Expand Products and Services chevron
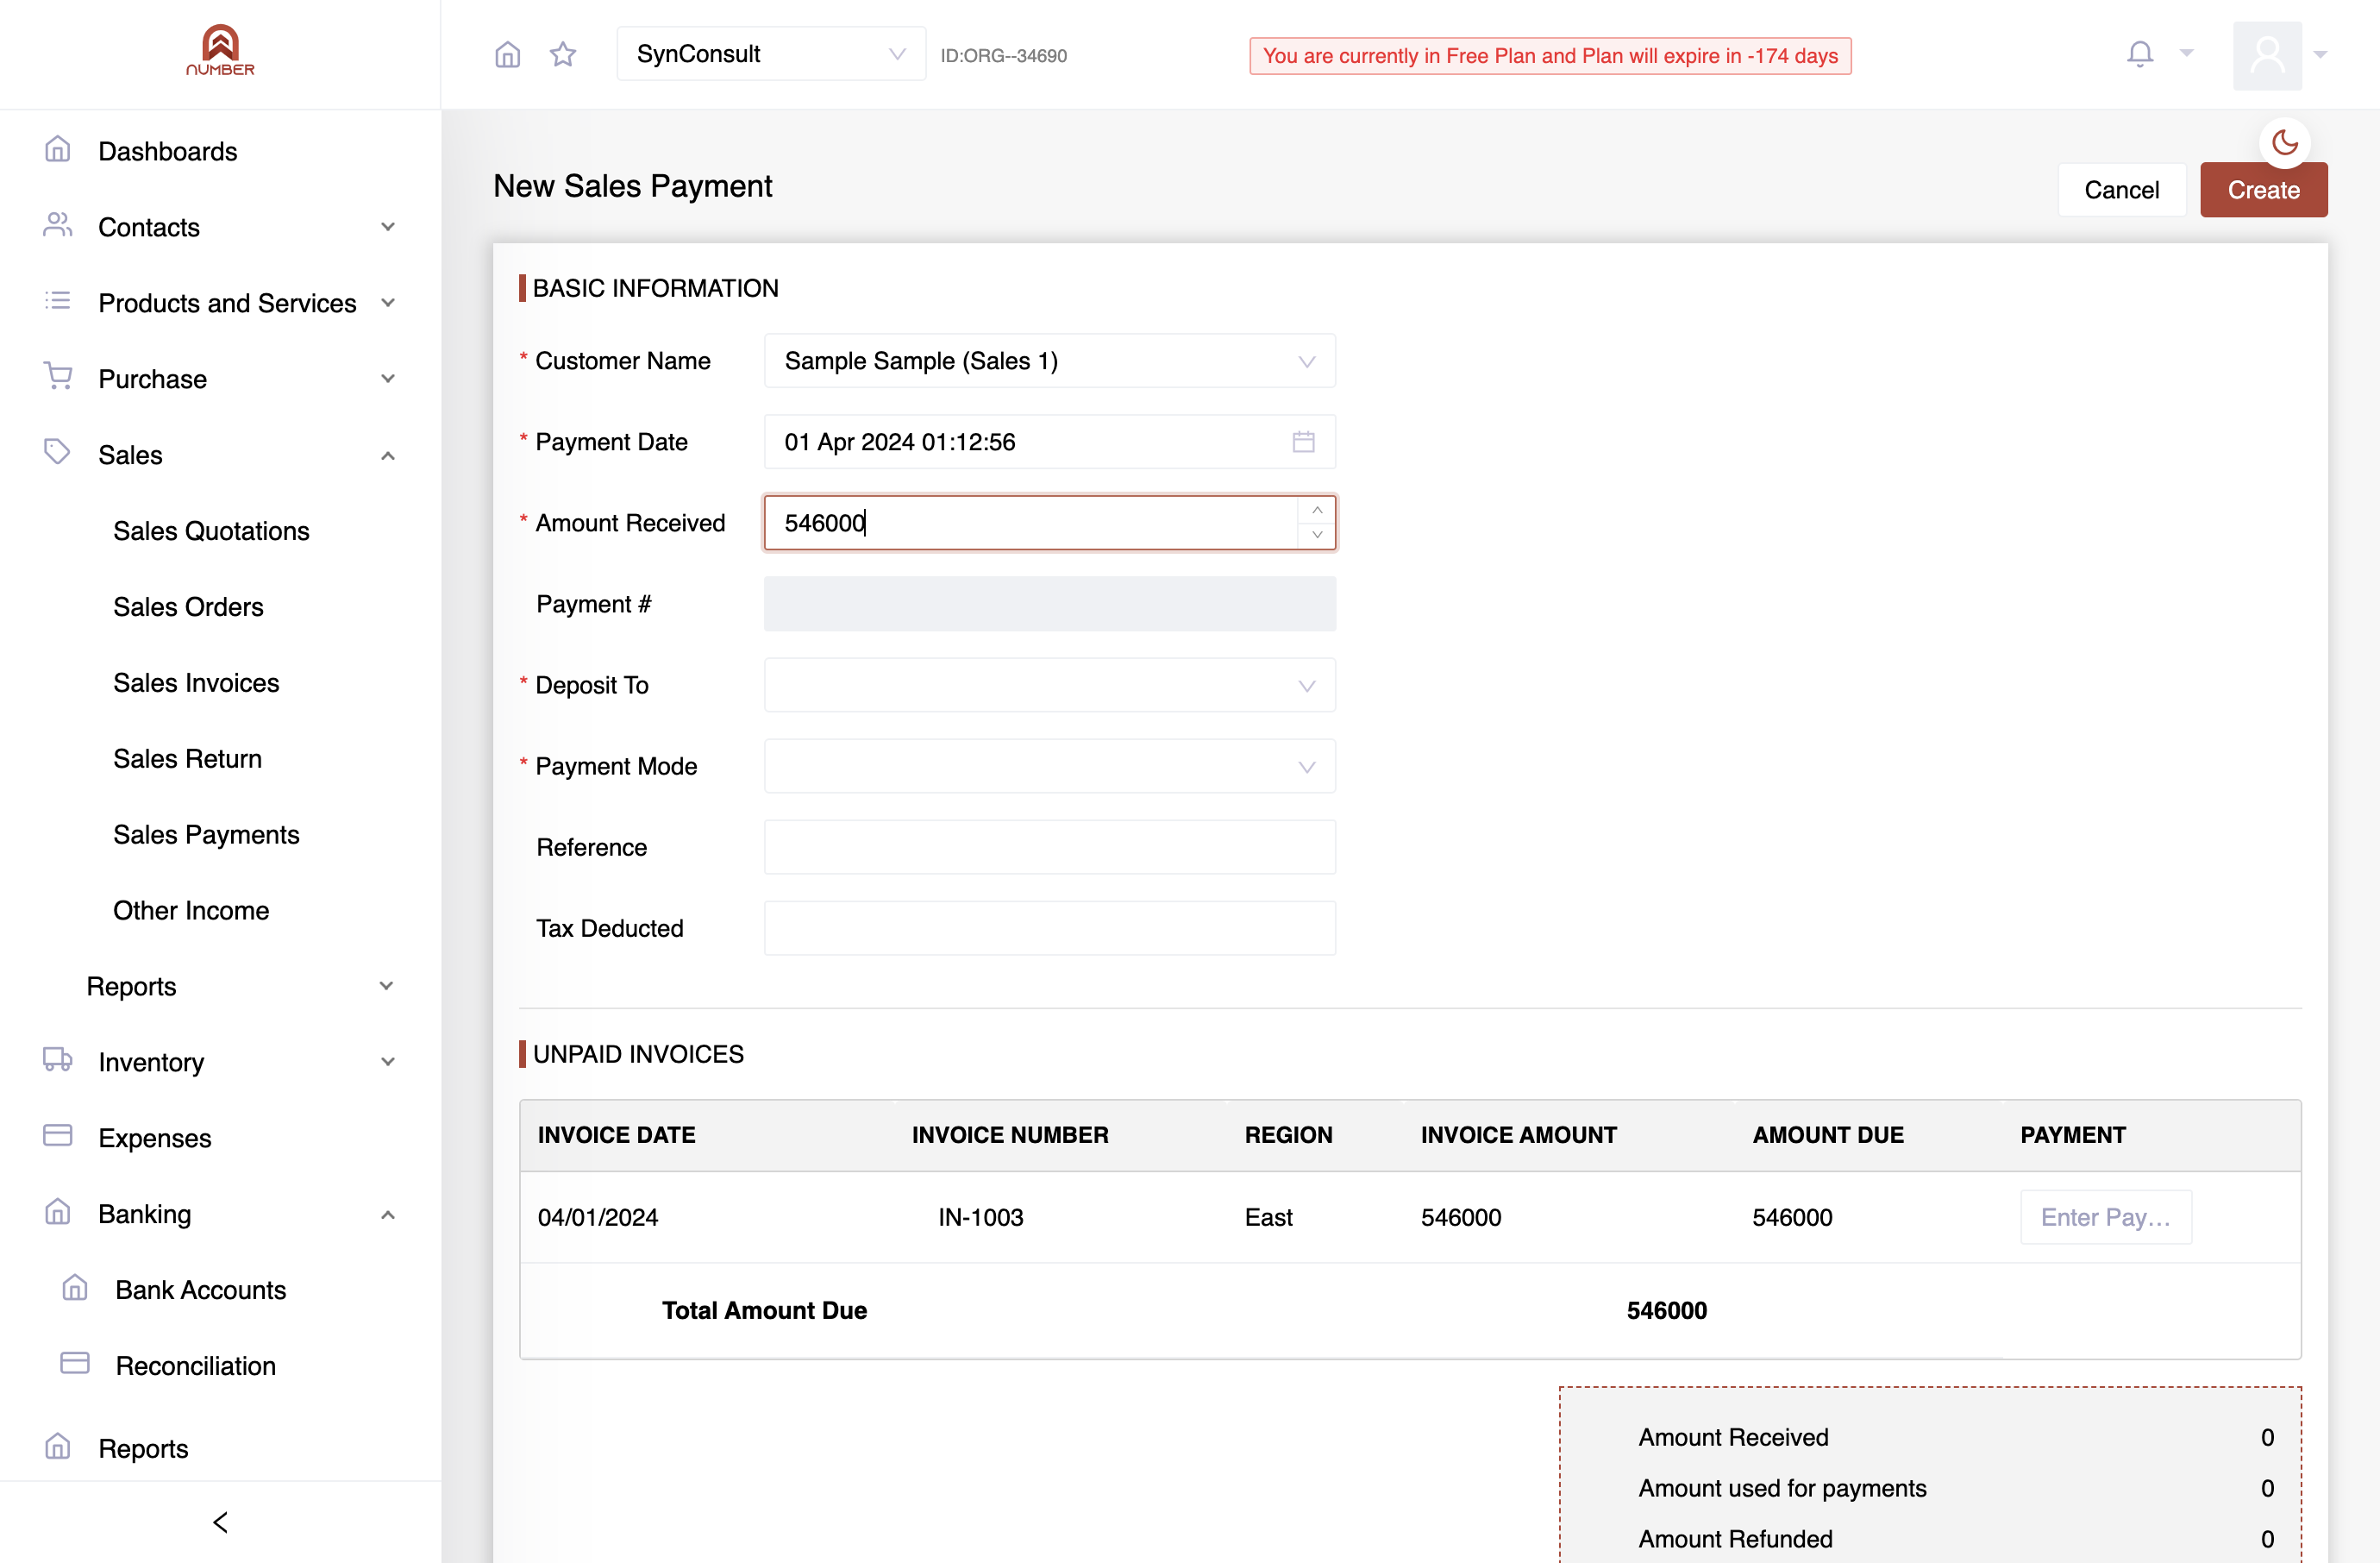The height and width of the screenshot is (1563, 2380). (388, 303)
